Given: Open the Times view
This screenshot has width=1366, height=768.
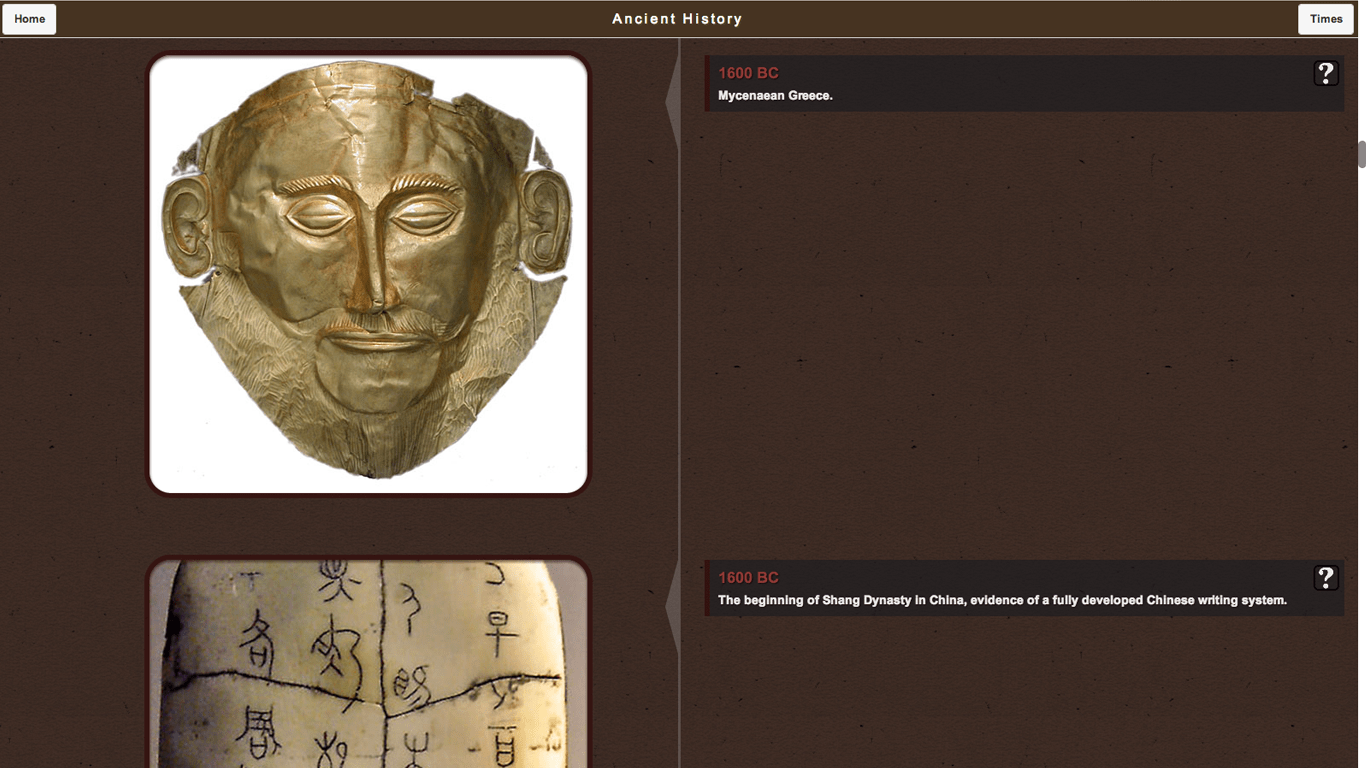Looking at the screenshot, I should click(x=1325, y=19).
